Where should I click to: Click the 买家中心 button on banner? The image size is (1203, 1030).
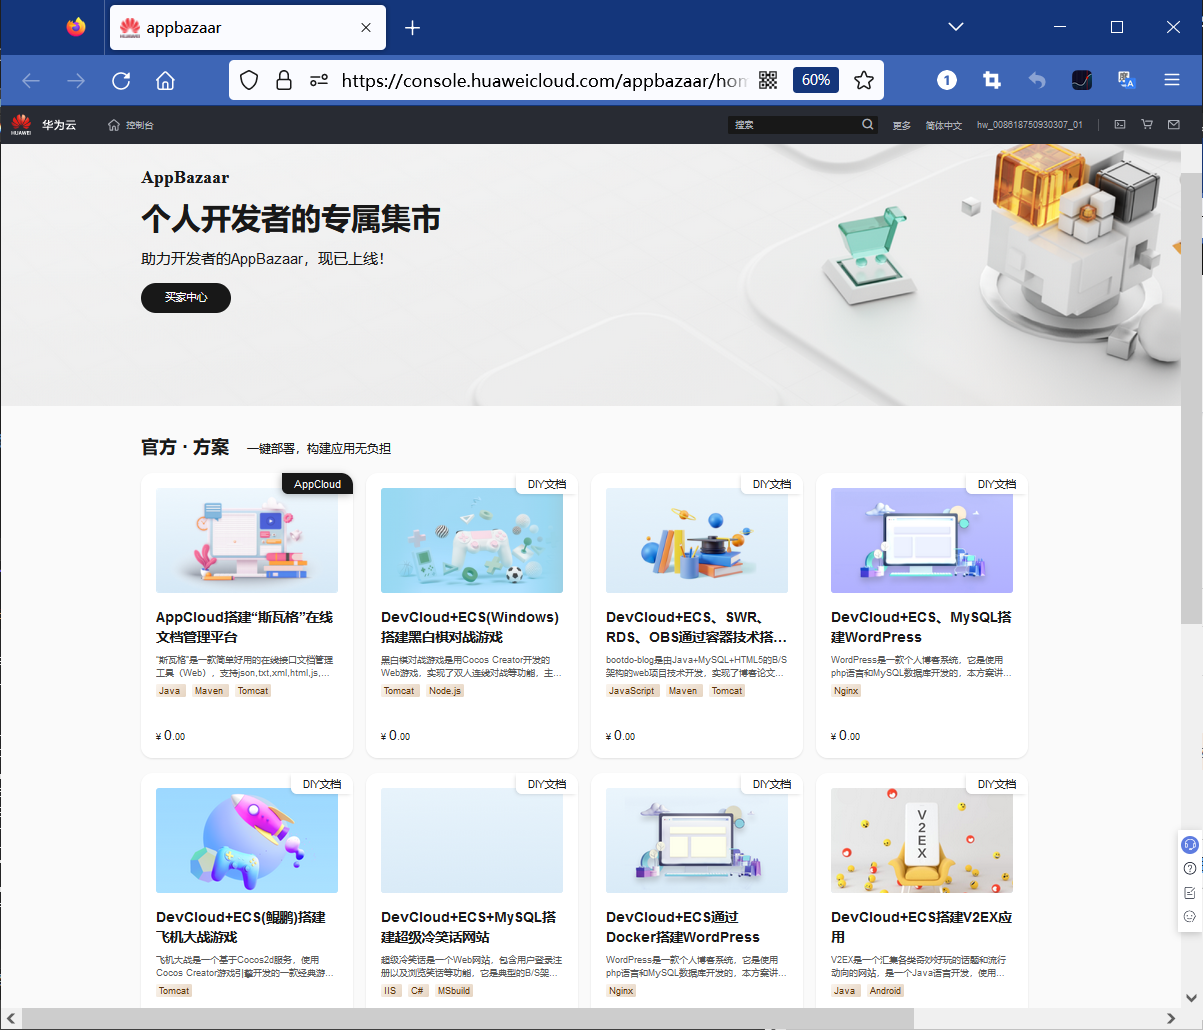coord(185,298)
